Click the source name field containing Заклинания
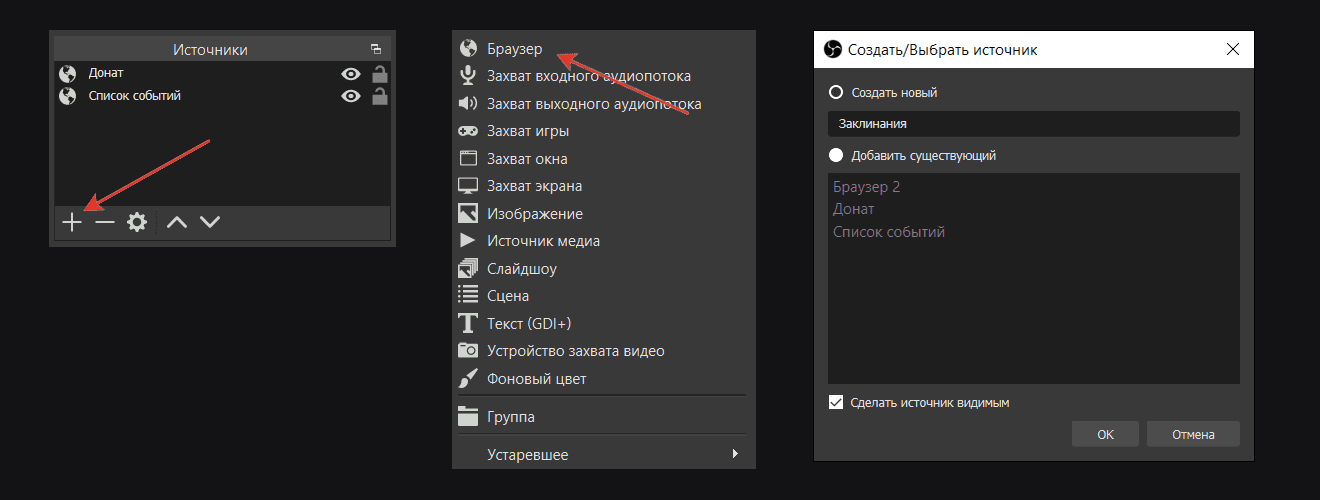Image resolution: width=1320 pixels, height=500 pixels. click(1034, 124)
